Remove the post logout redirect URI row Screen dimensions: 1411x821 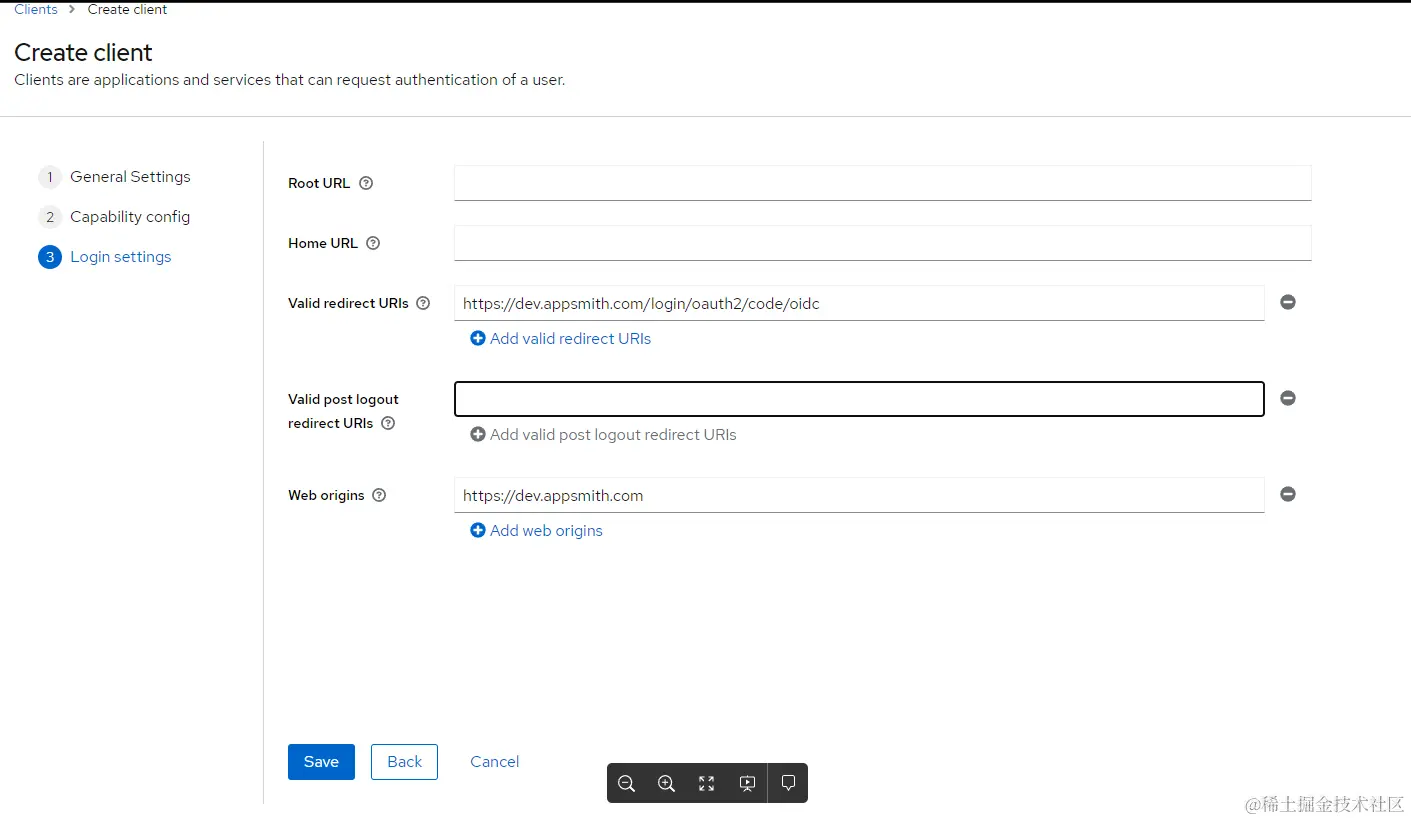[1288, 398]
